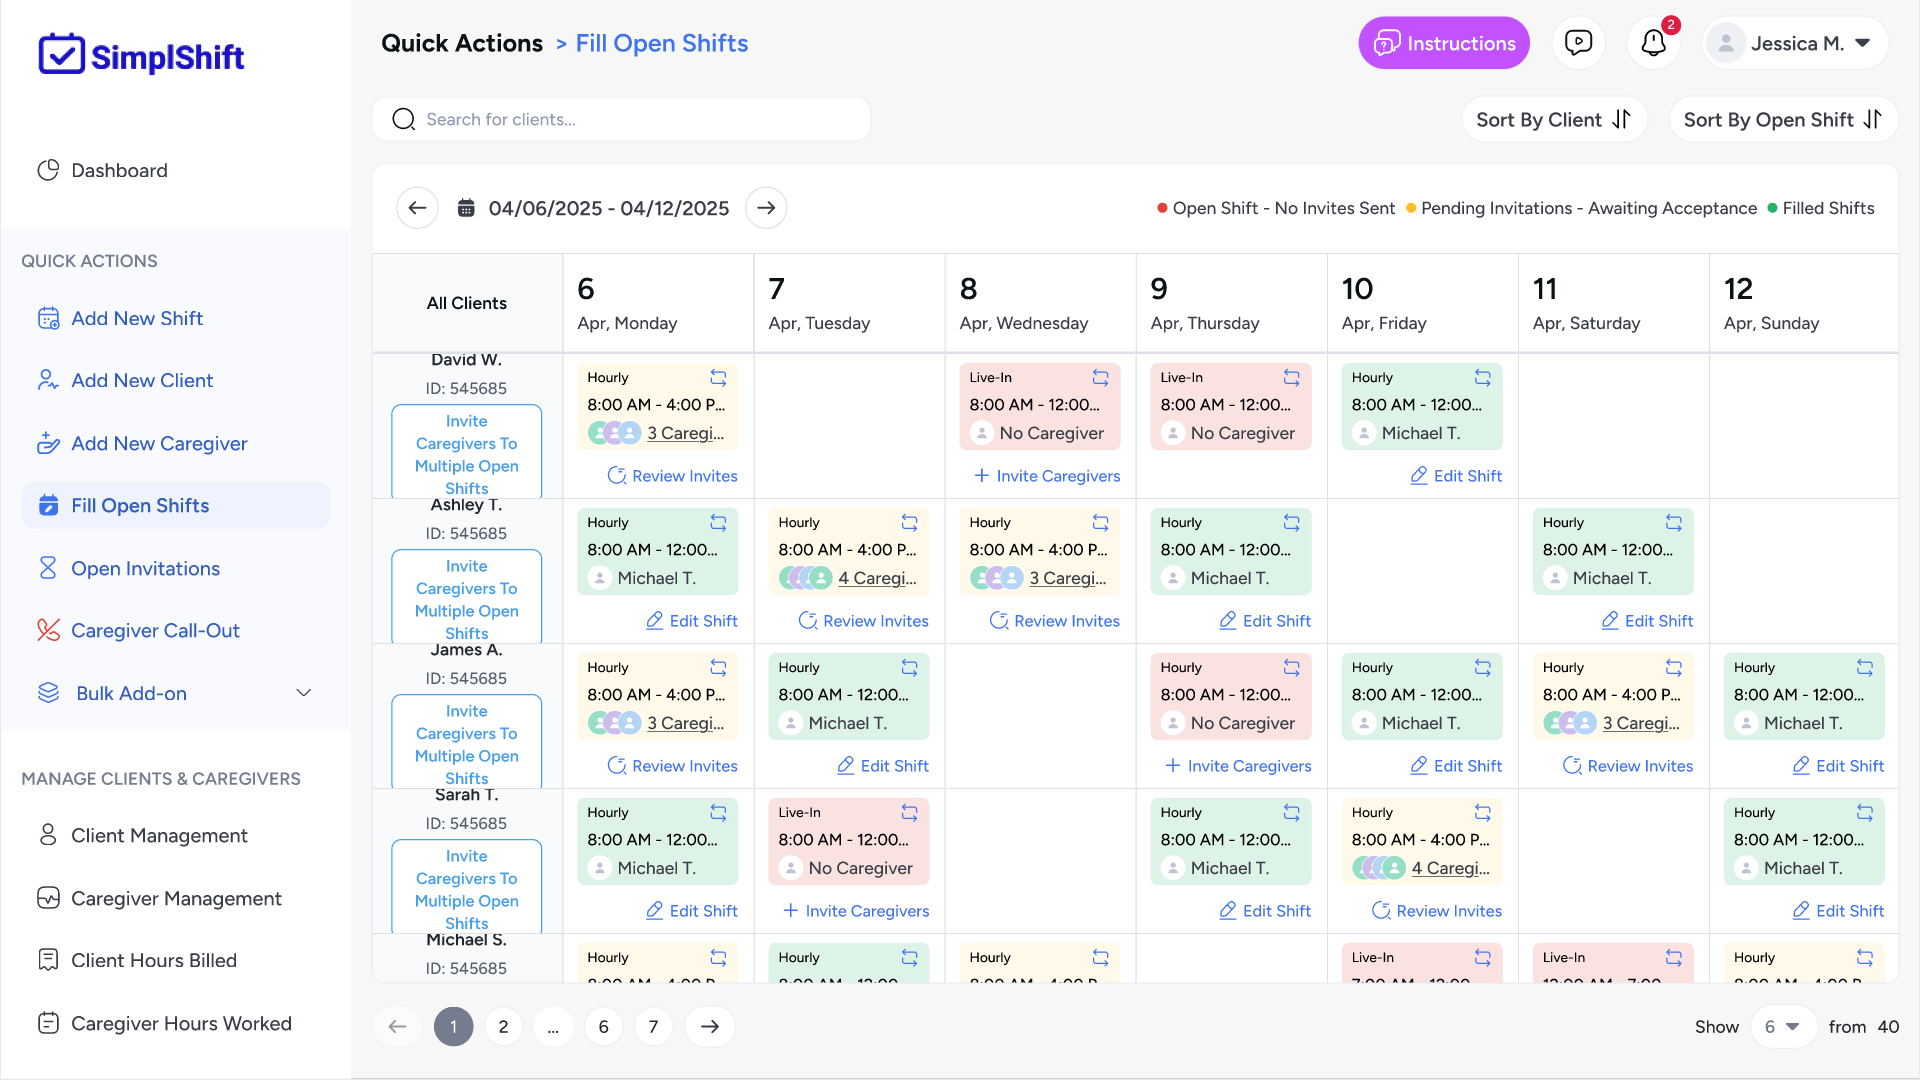Screen dimensions: 1920x1080
Task: Click the forward arrow to go to next week
Action: pyautogui.click(x=766, y=207)
